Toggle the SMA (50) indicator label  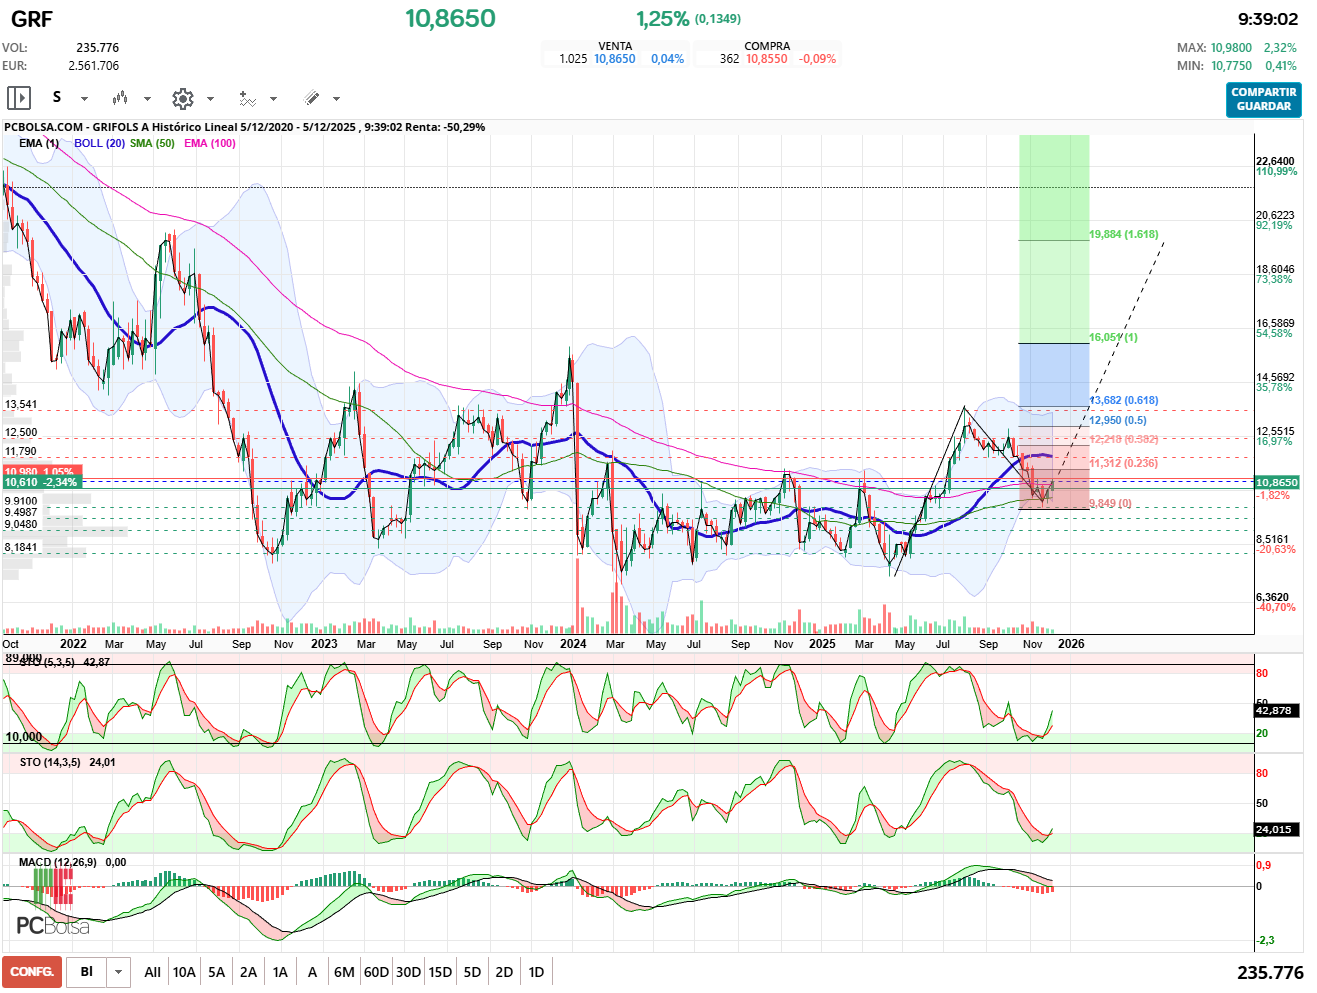(152, 143)
